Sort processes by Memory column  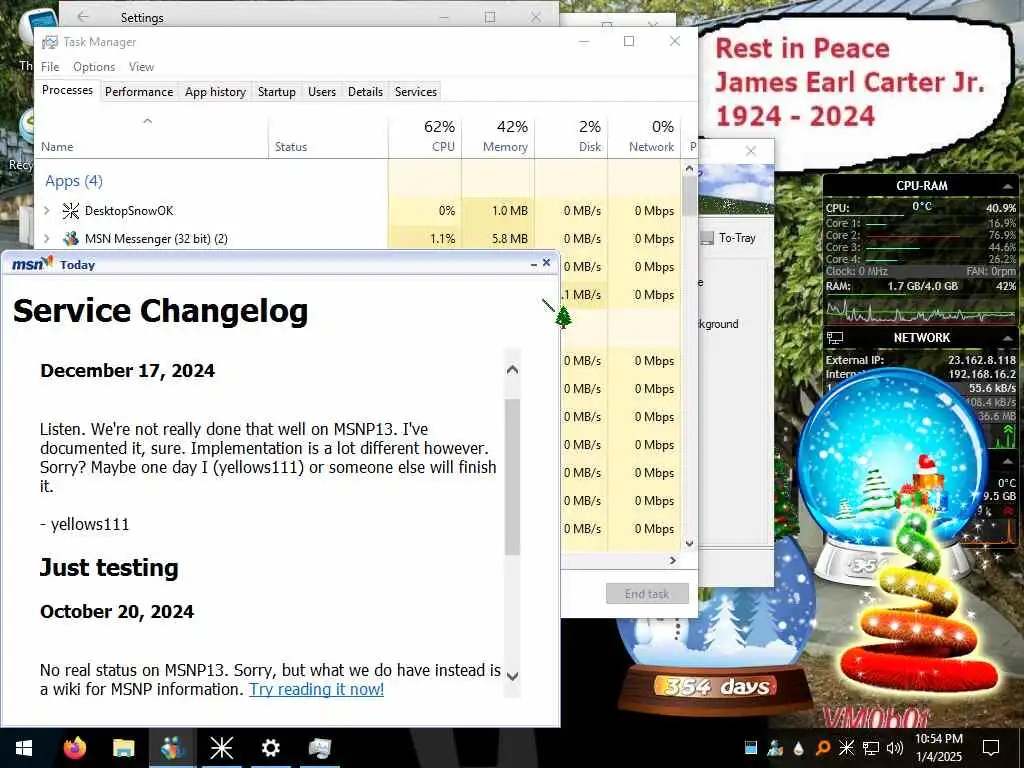tap(498, 136)
